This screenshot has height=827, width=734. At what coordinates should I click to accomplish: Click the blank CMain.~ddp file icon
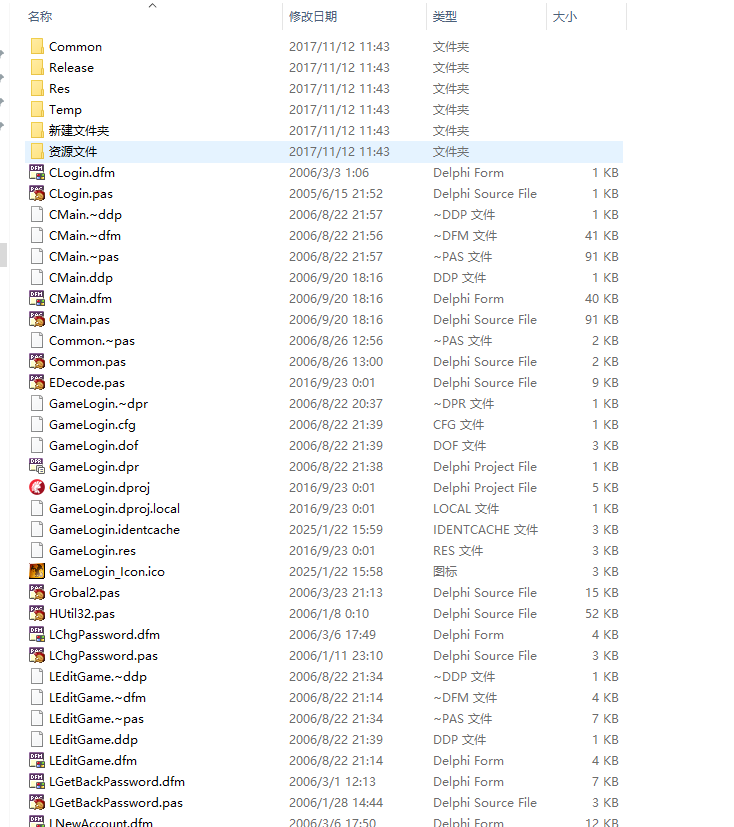click(37, 214)
